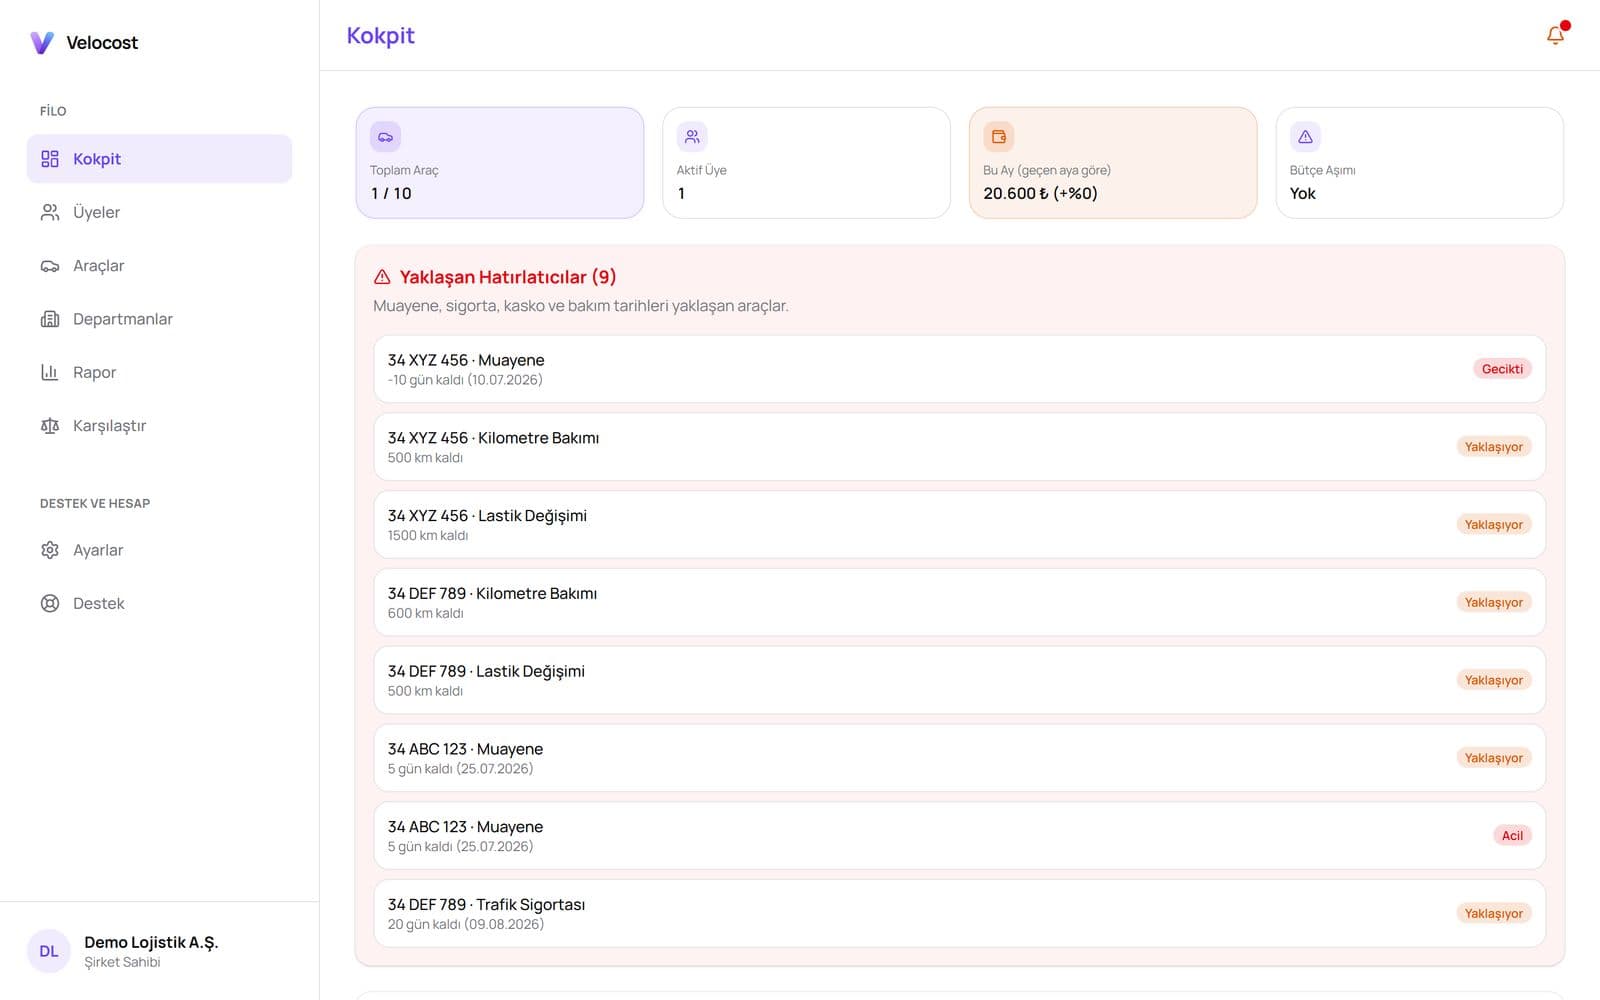Open the Üyeler menu item
The height and width of the screenshot is (1000, 1600).
coord(159,212)
